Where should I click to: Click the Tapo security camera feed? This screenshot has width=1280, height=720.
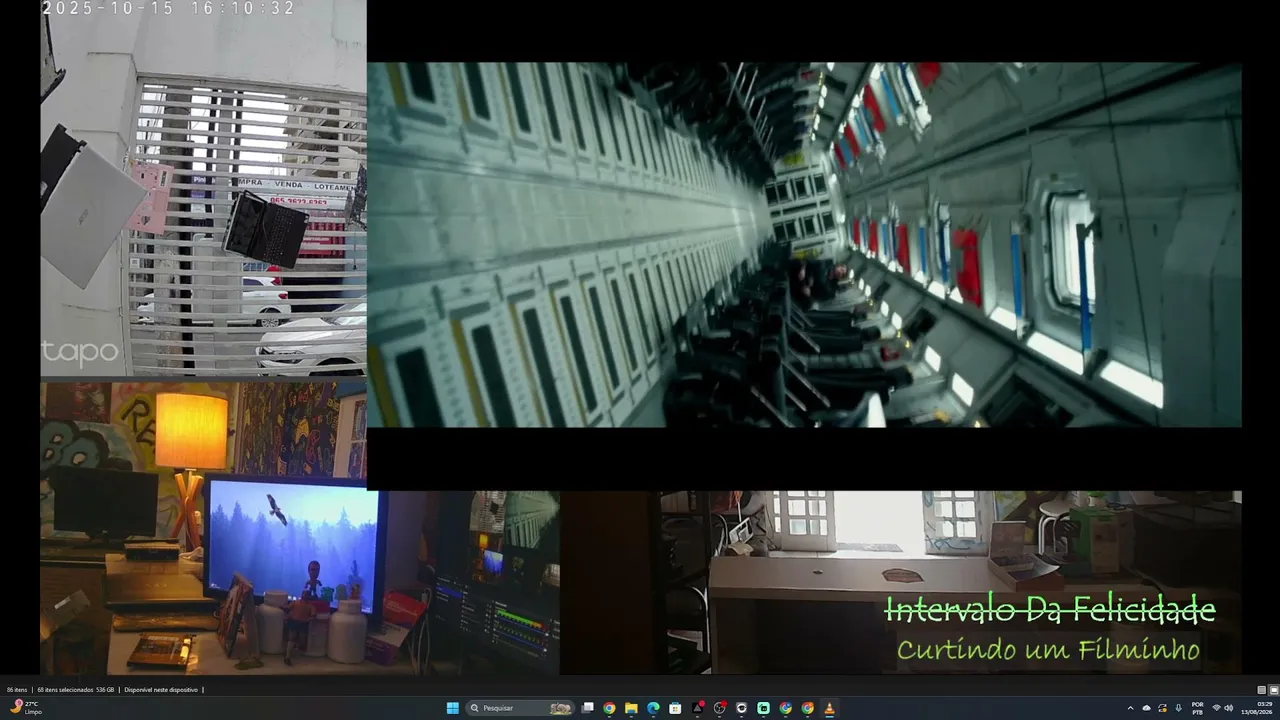tap(203, 188)
